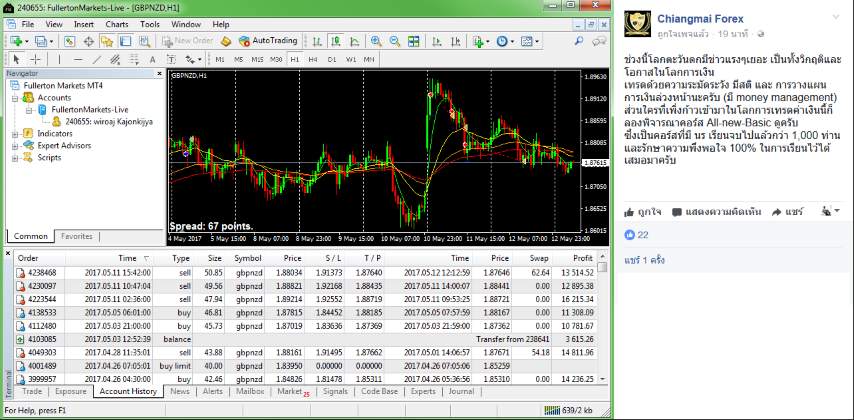Click the chat bubbles icon in toolbar

pyautogui.click(x=599, y=41)
